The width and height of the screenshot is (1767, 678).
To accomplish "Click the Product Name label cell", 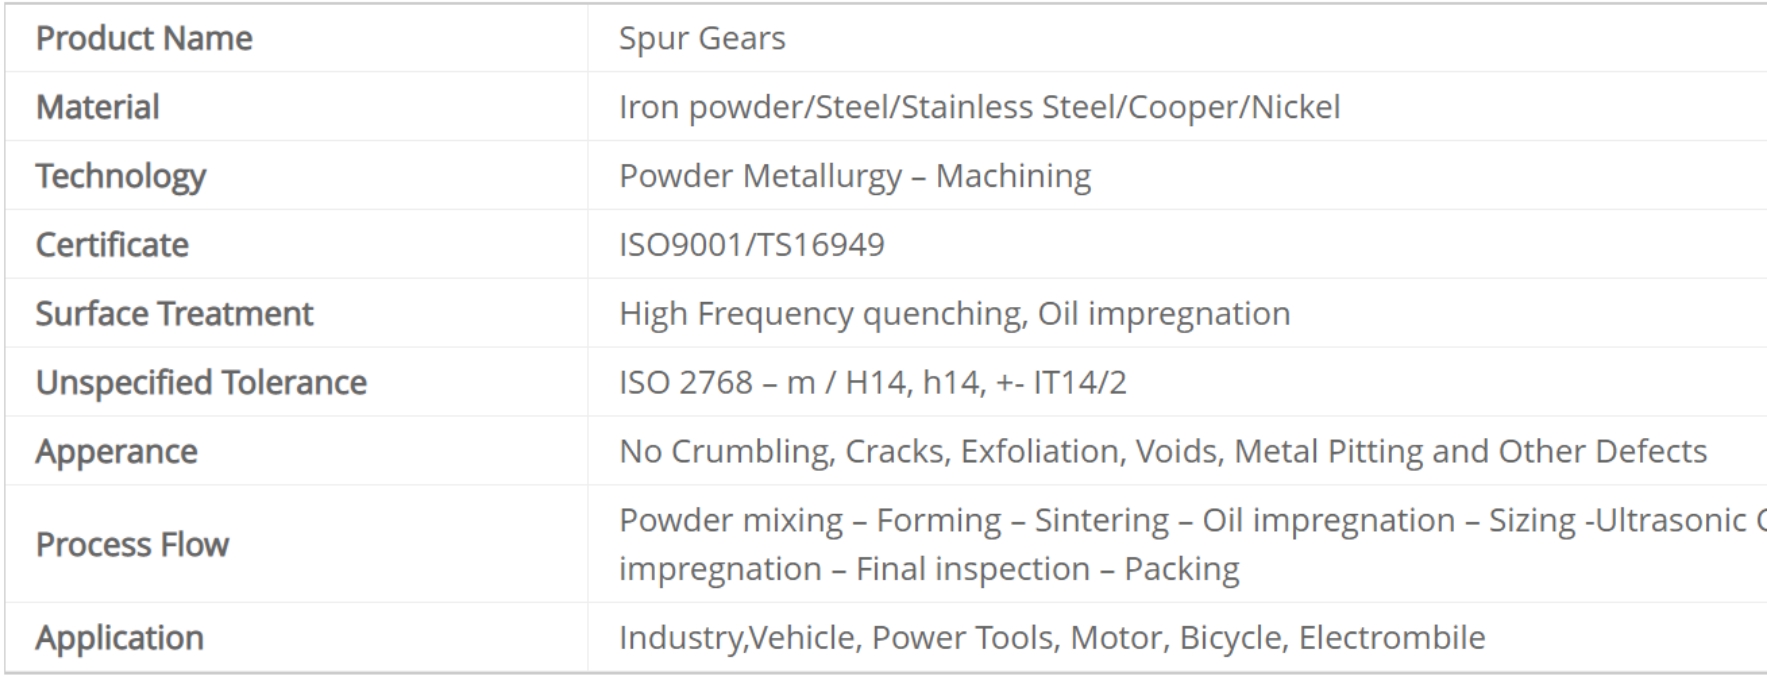I will [x=296, y=38].
